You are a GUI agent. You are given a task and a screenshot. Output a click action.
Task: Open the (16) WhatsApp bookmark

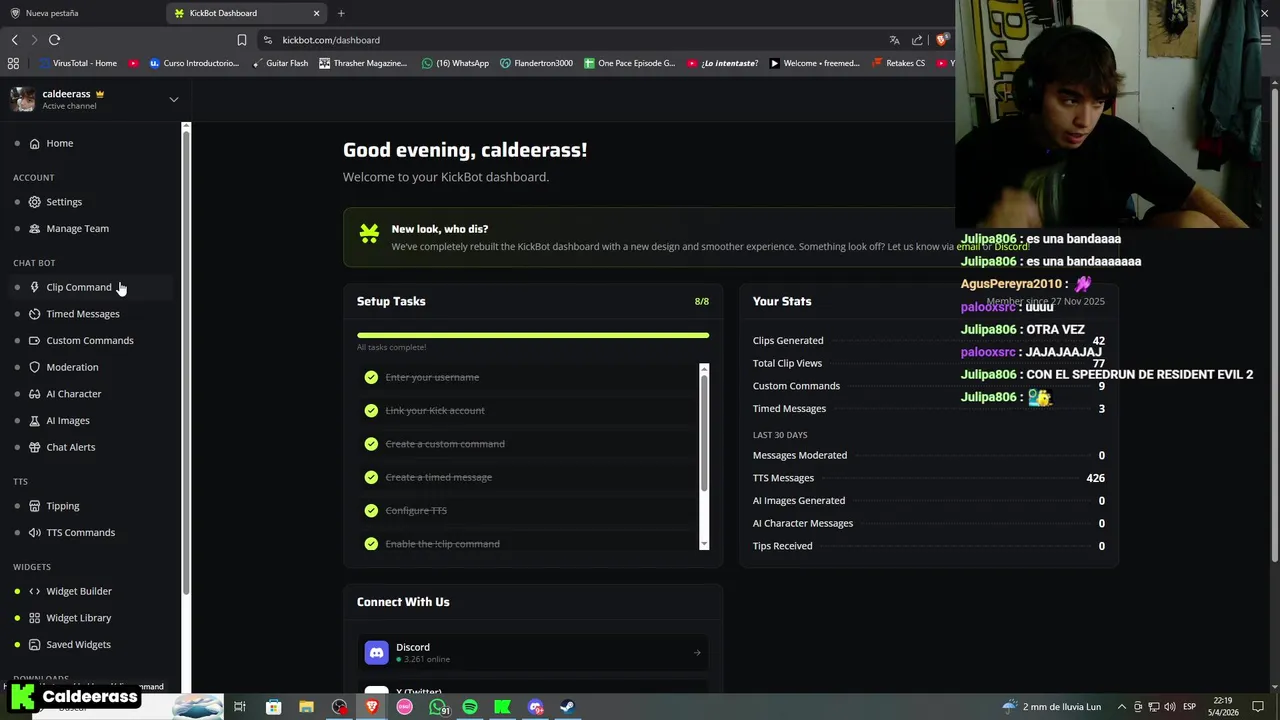[x=455, y=63]
